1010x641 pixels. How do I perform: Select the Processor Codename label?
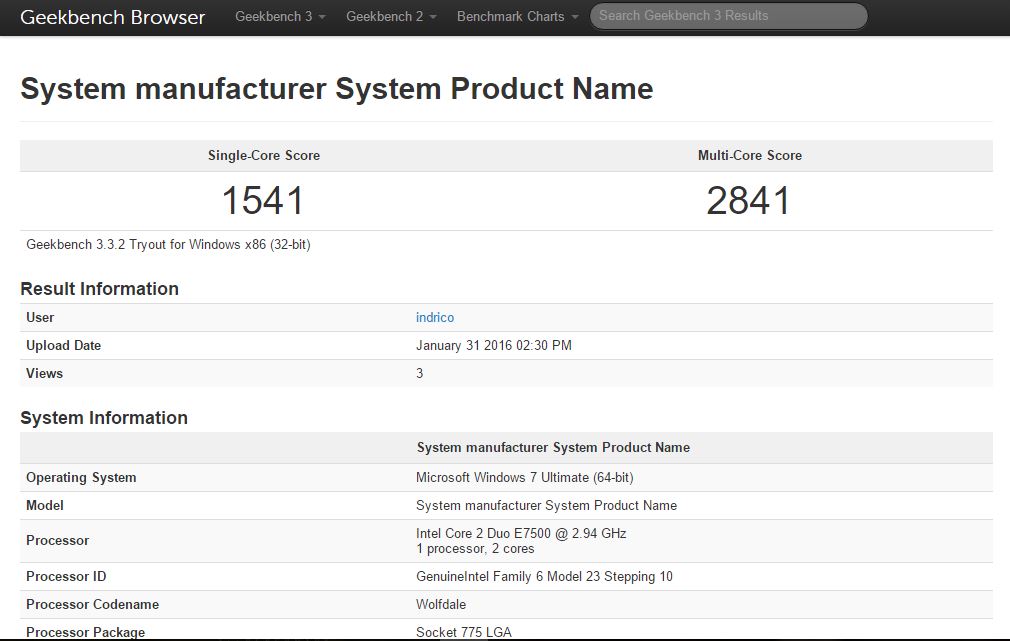click(92, 604)
